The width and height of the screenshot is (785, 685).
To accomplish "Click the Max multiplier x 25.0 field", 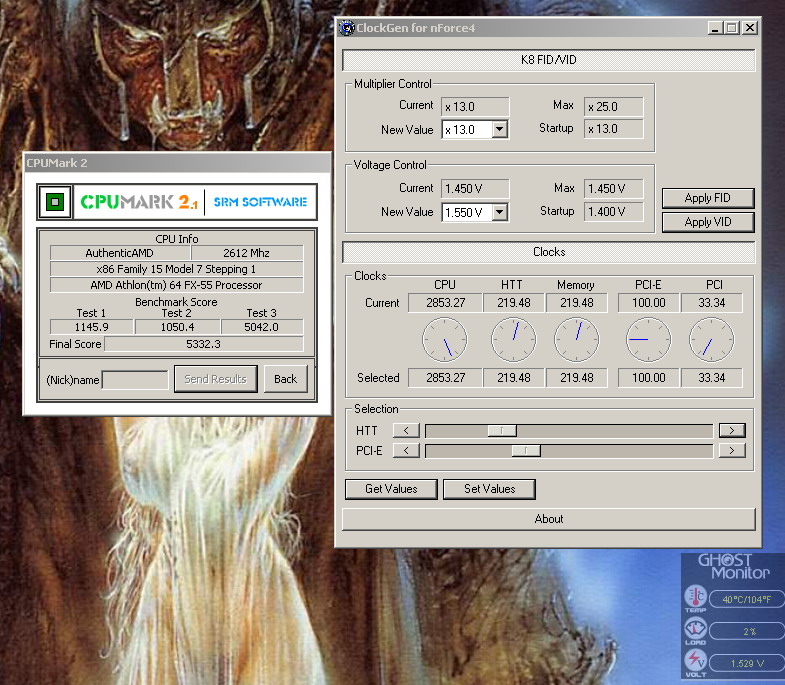I will tap(613, 107).
